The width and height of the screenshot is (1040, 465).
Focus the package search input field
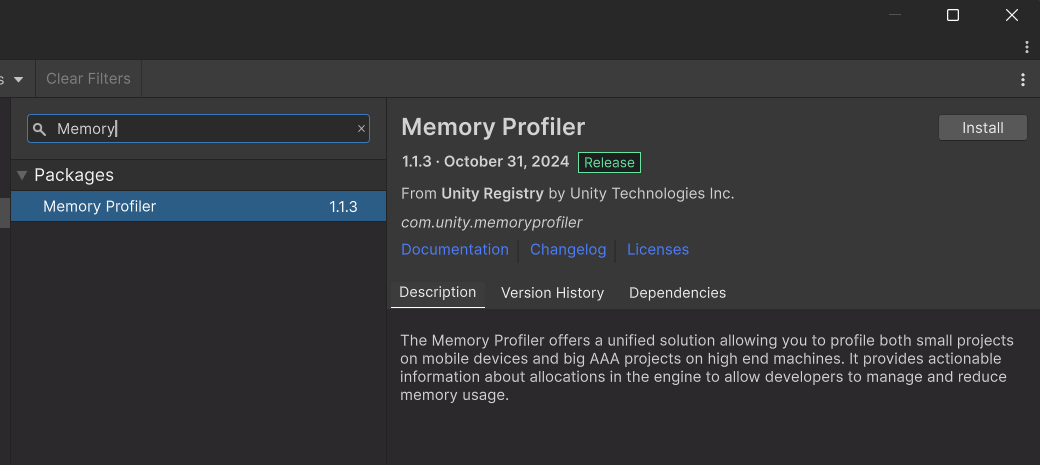point(200,129)
